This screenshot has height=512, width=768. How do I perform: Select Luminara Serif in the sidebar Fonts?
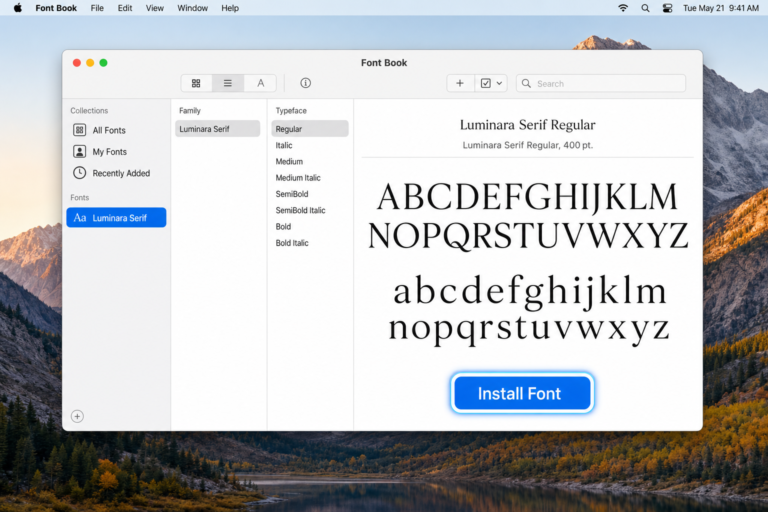[117, 218]
